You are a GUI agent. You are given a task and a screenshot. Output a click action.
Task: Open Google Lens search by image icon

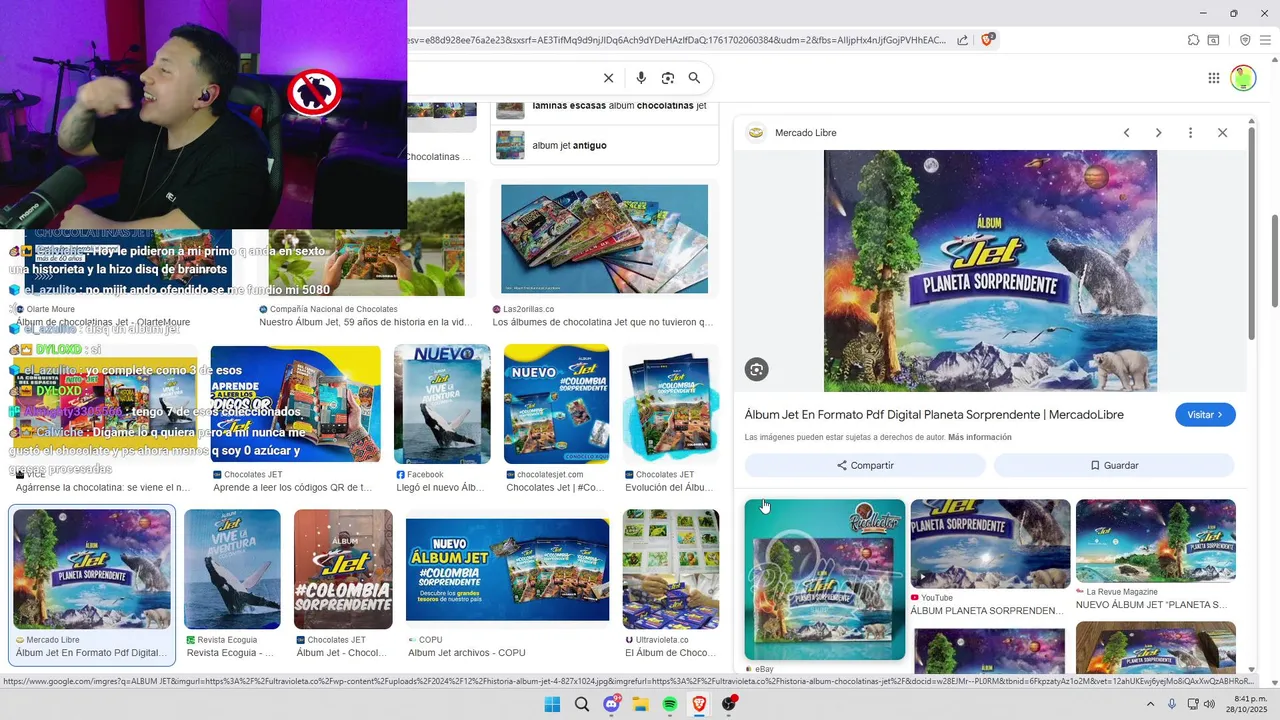(668, 78)
